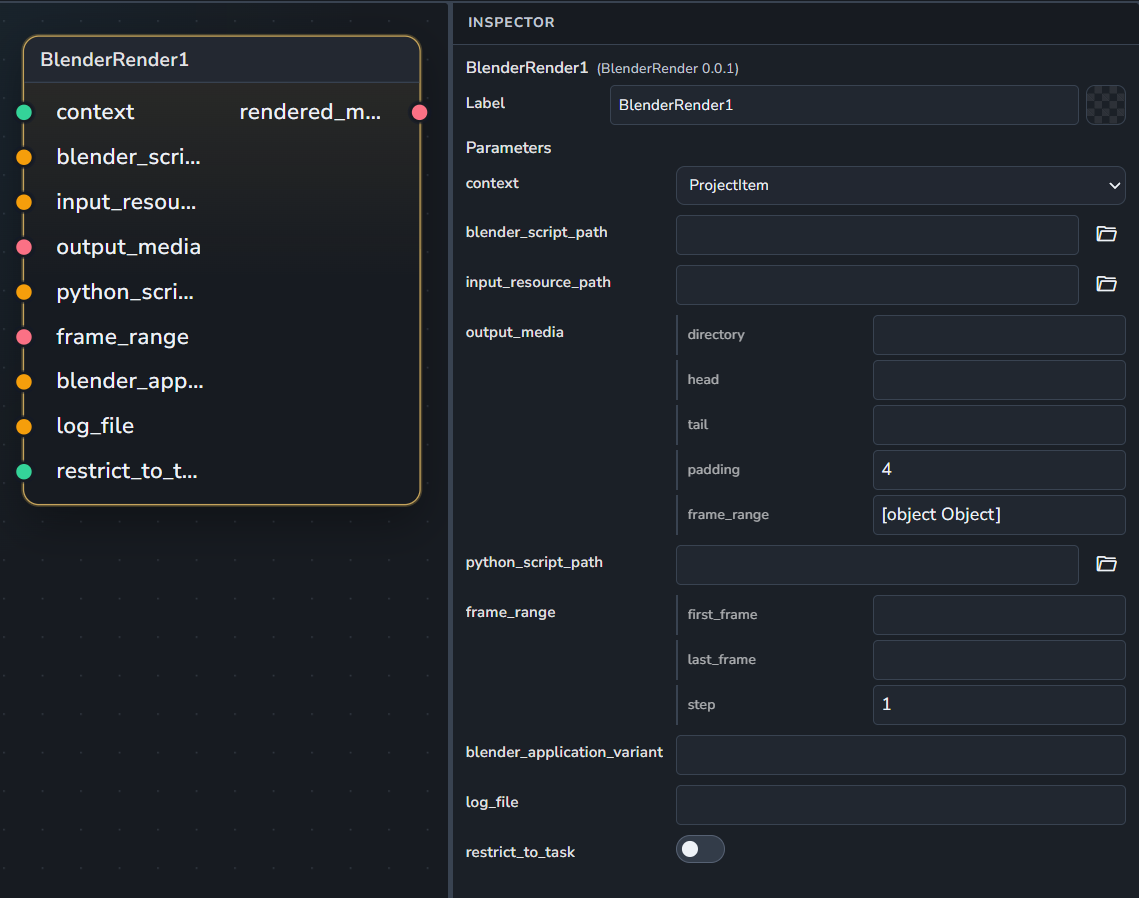Toggle the restrict_to_task switch

pos(700,849)
